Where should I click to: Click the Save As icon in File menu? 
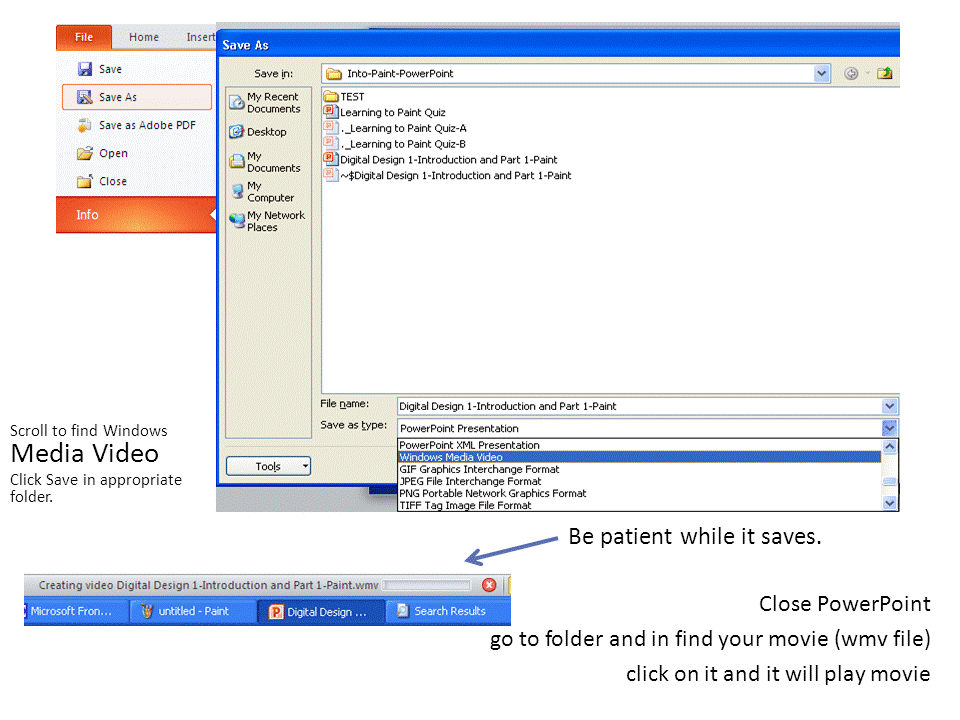pos(84,97)
